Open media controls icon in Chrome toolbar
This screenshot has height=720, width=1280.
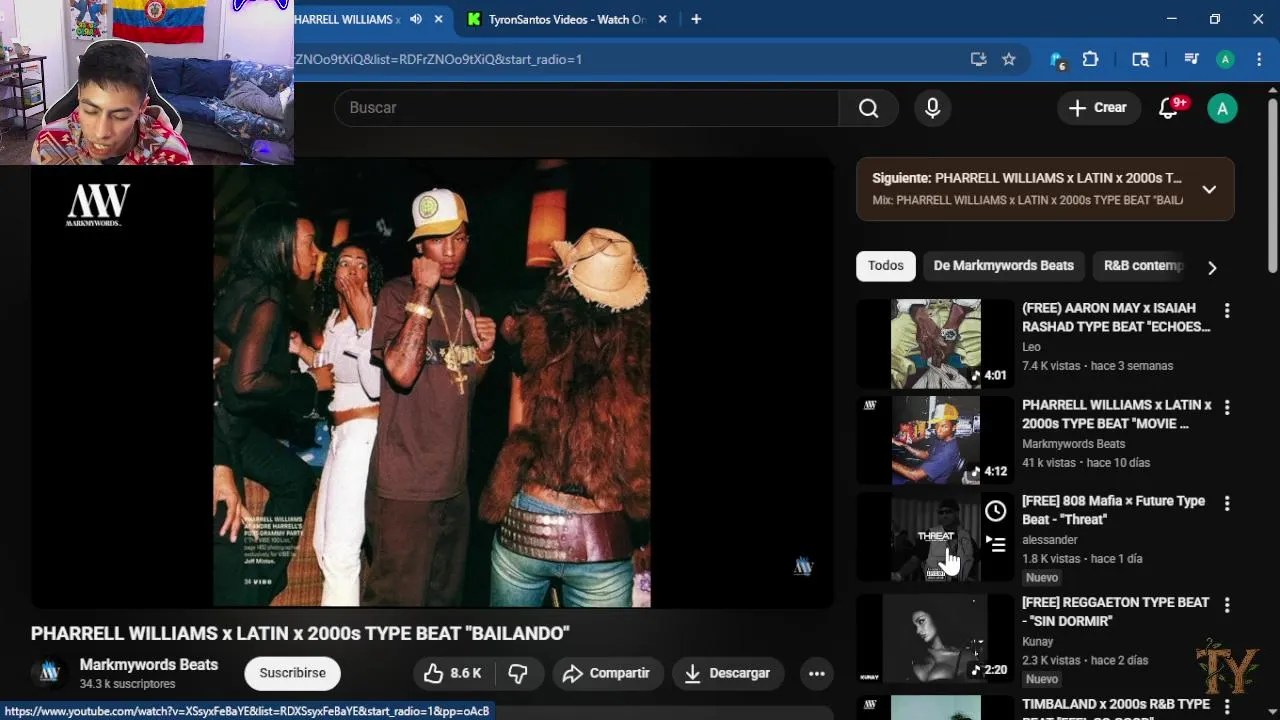pyautogui.click(x=1191, y=59)
